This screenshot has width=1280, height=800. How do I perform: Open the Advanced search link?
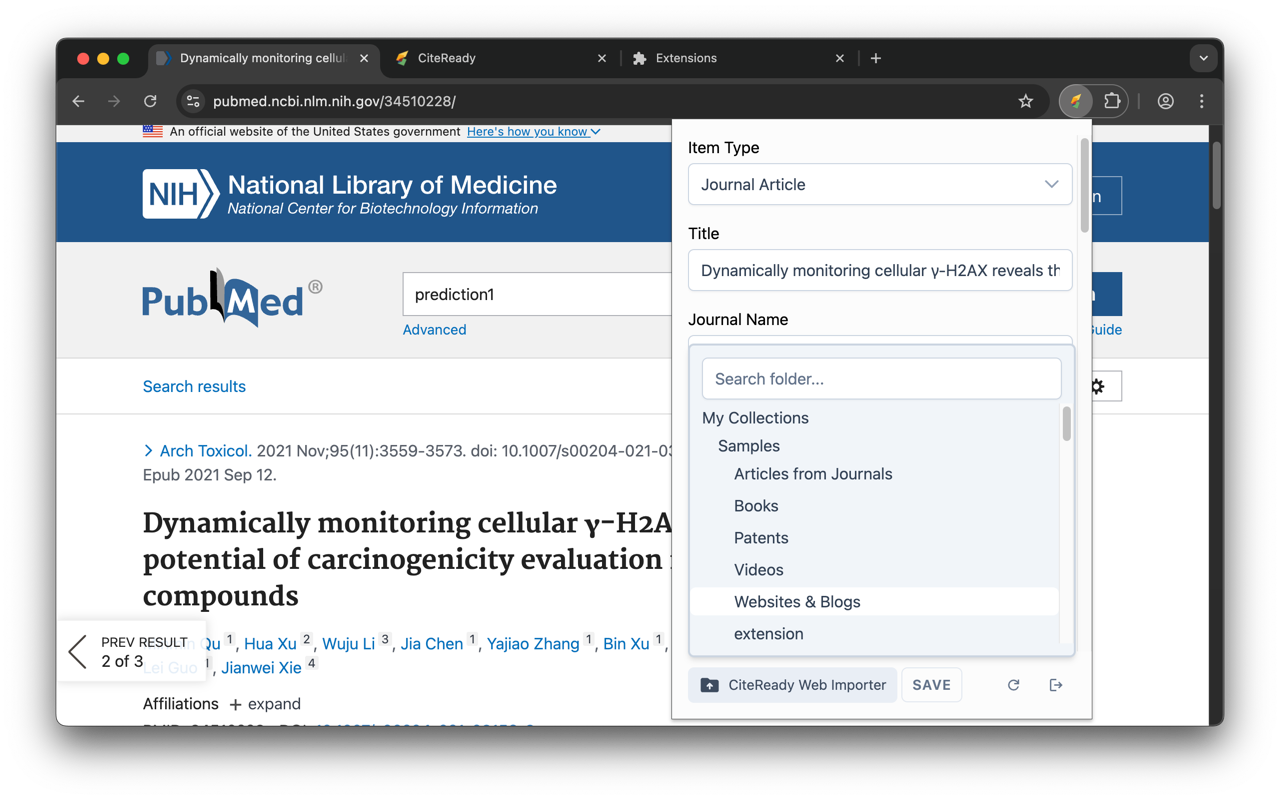(x=434, y=329)
